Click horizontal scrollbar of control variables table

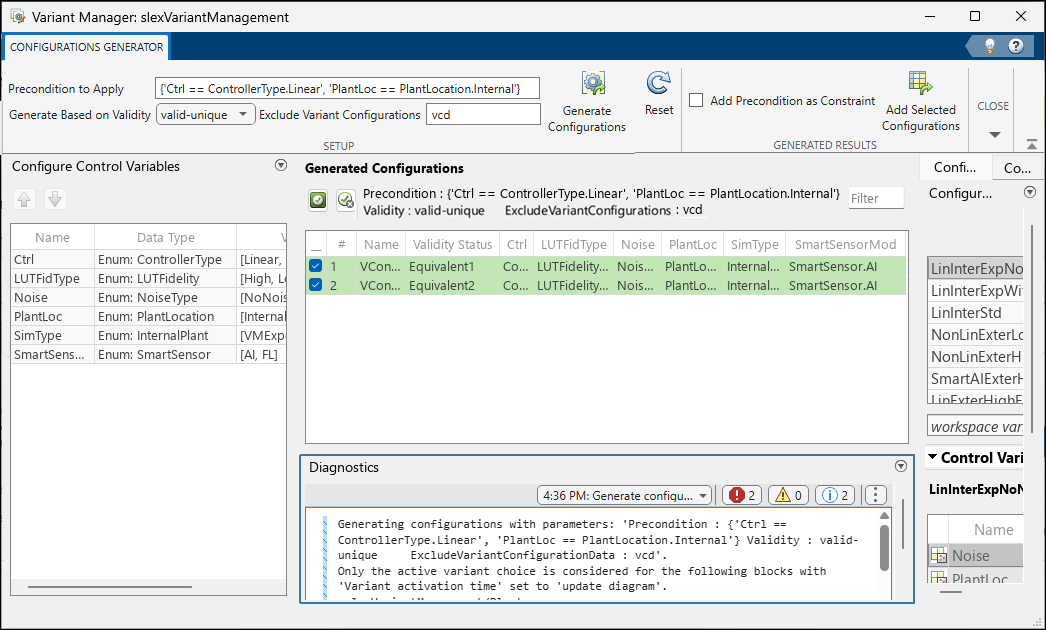click(110, 587)
